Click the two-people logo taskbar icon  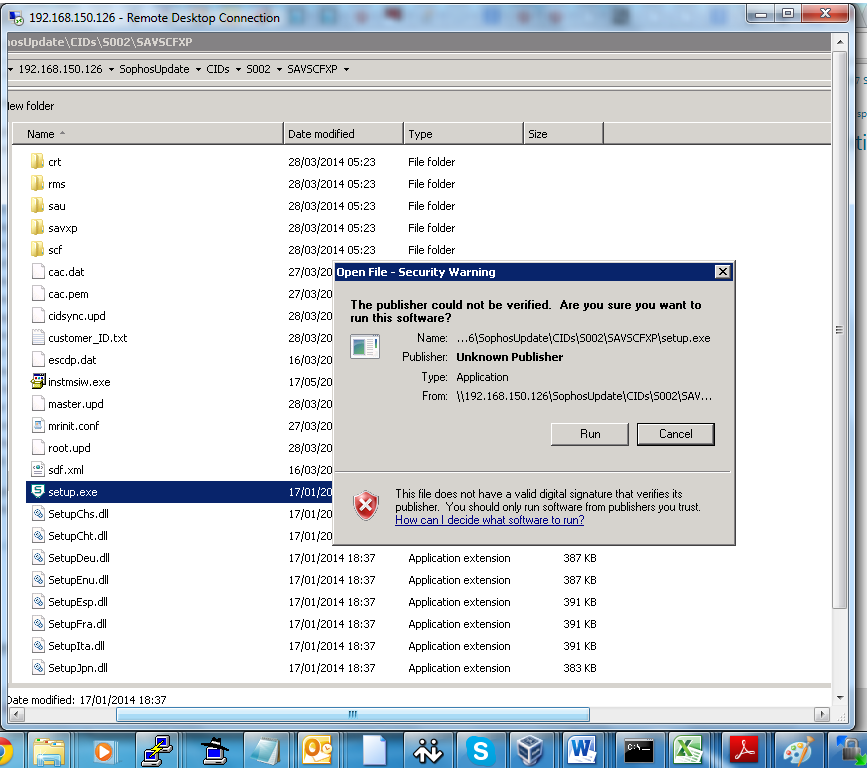coord(428,751)
